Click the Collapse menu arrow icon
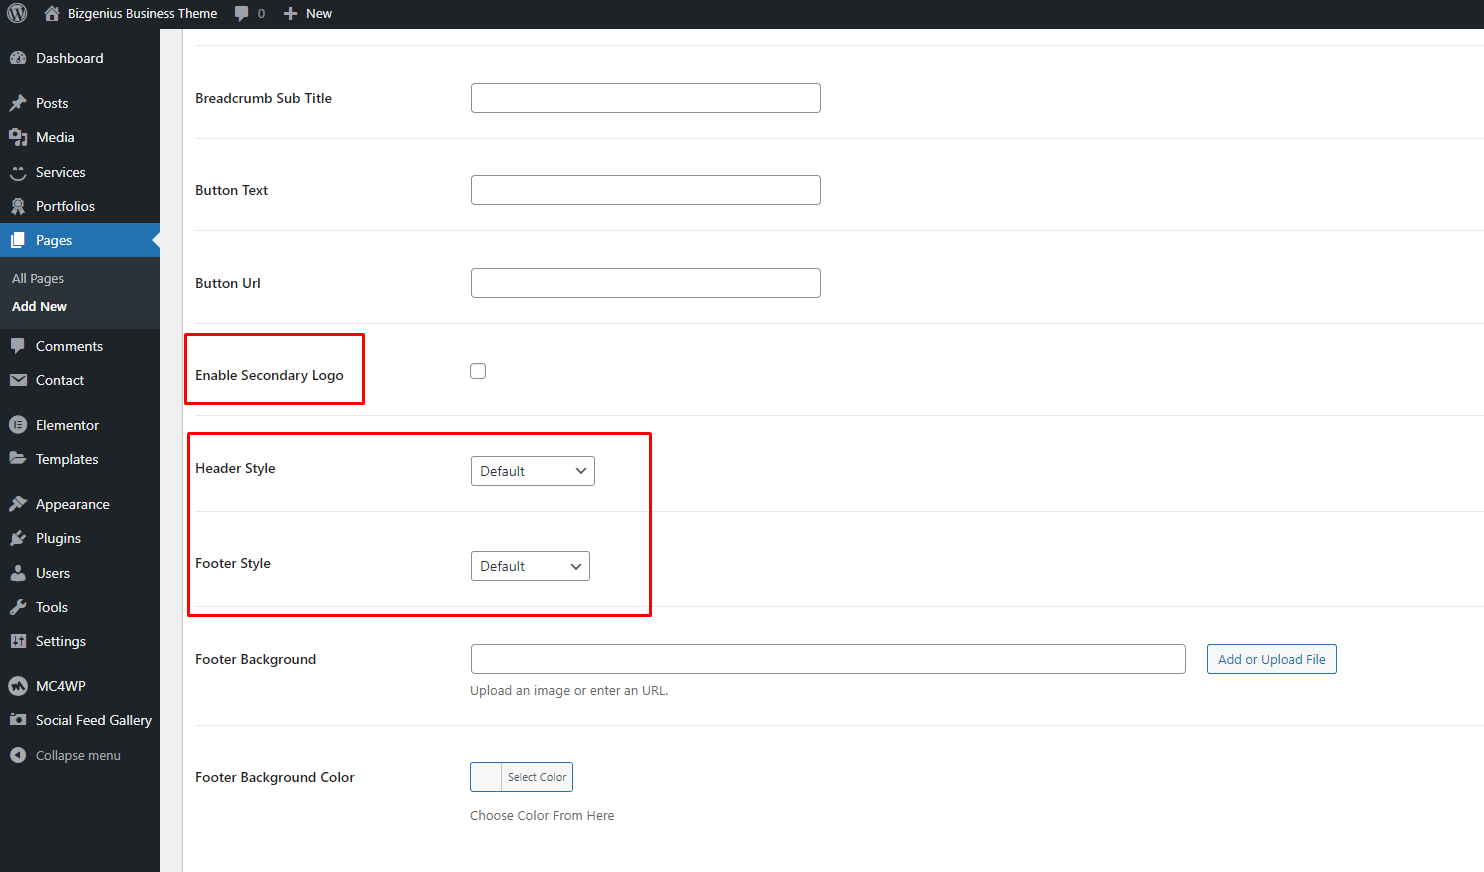Screen dimensions: 1484x872 (18, 755)
